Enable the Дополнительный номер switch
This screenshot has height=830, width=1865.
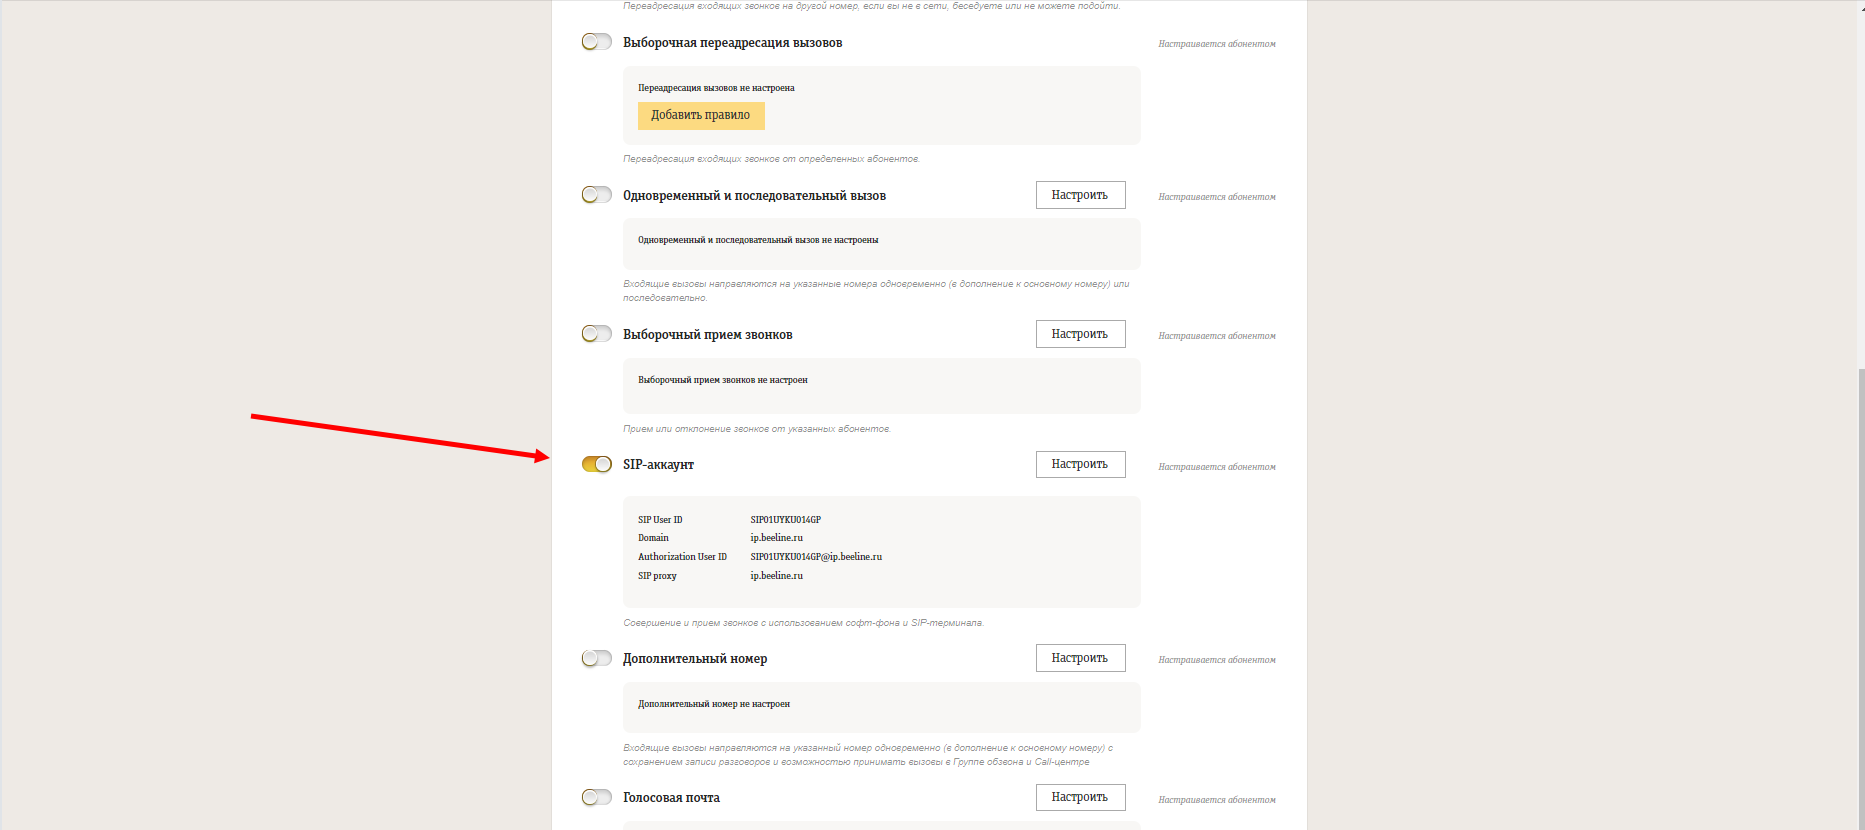(597, 658)
